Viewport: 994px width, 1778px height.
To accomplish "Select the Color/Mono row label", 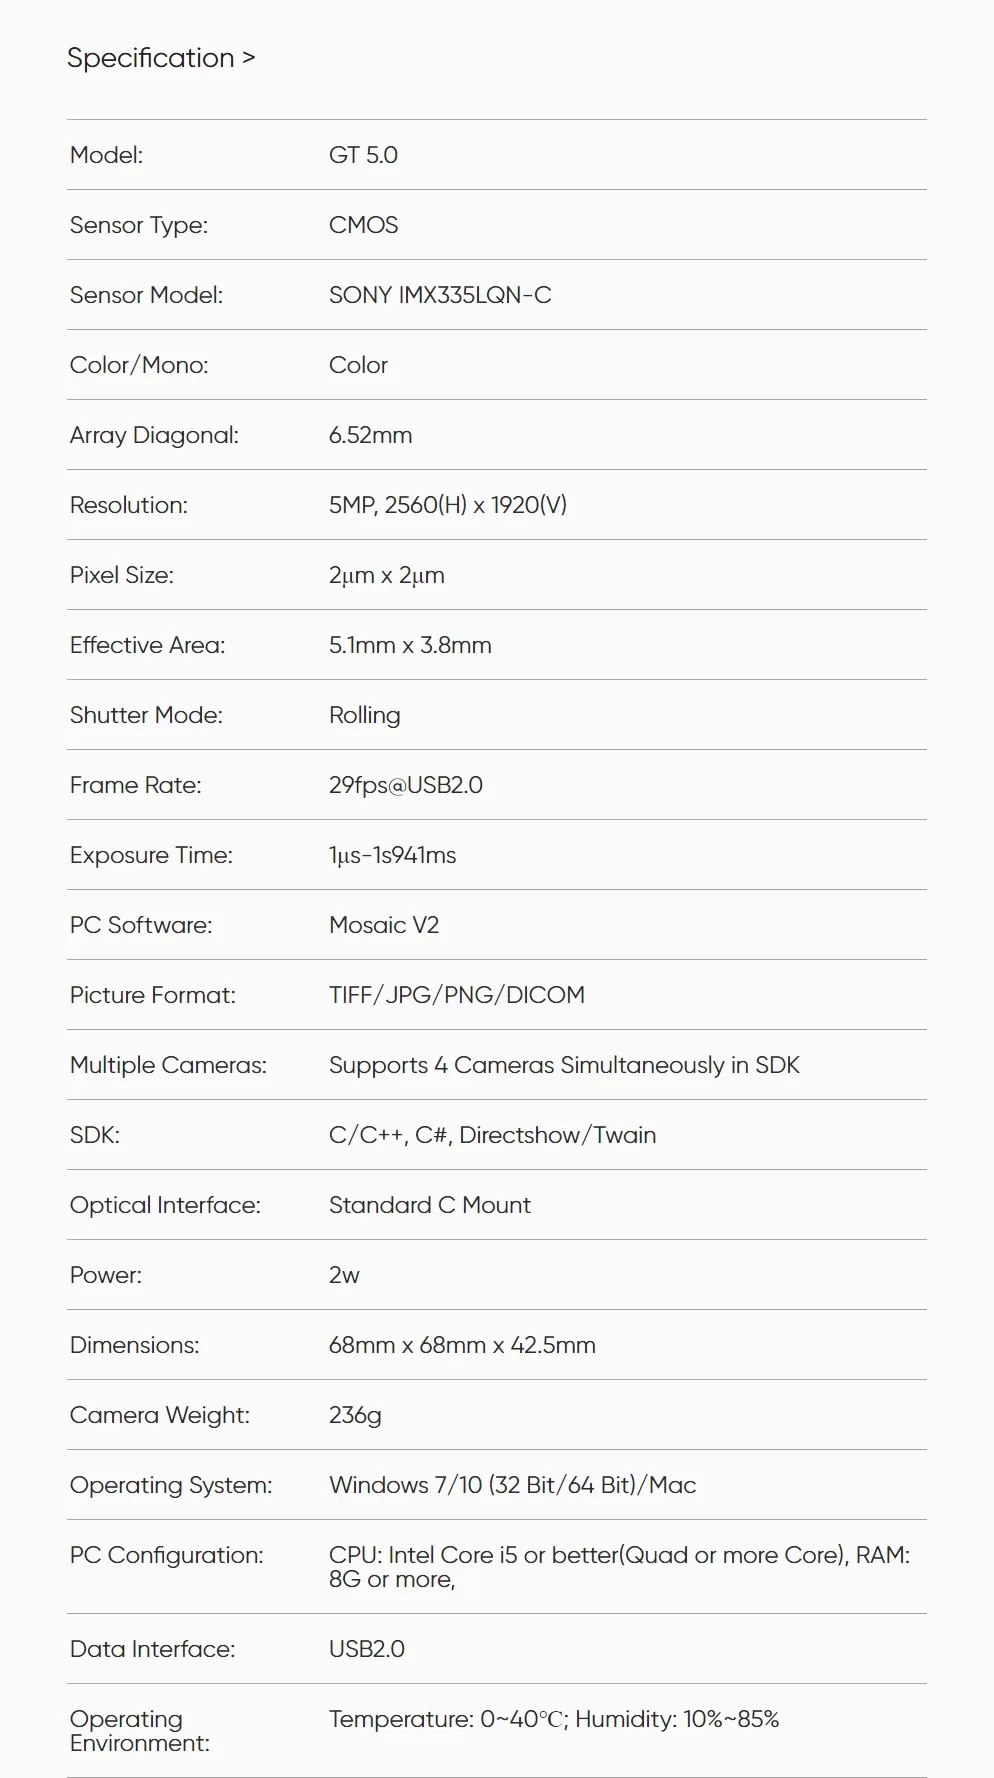I will tap(139, 365).
